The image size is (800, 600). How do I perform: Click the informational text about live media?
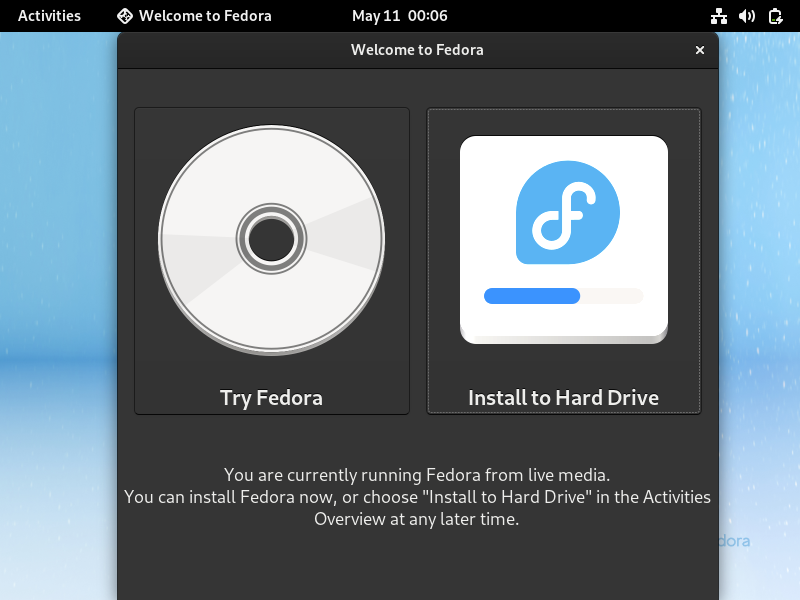pyautogui.click(x=417, y=497)
